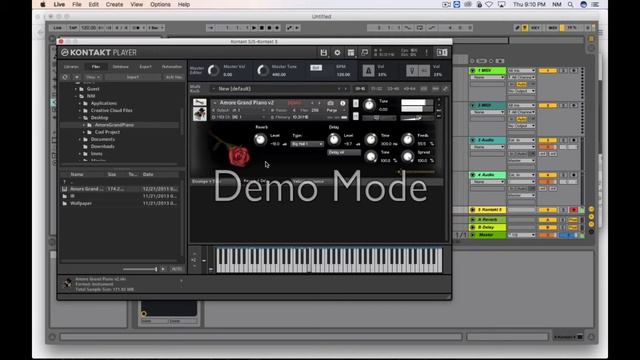Viewport: 640px width, 360px height.
Task: Toggle MIDI map mode in Ableton
Action: tap(553, 28)
